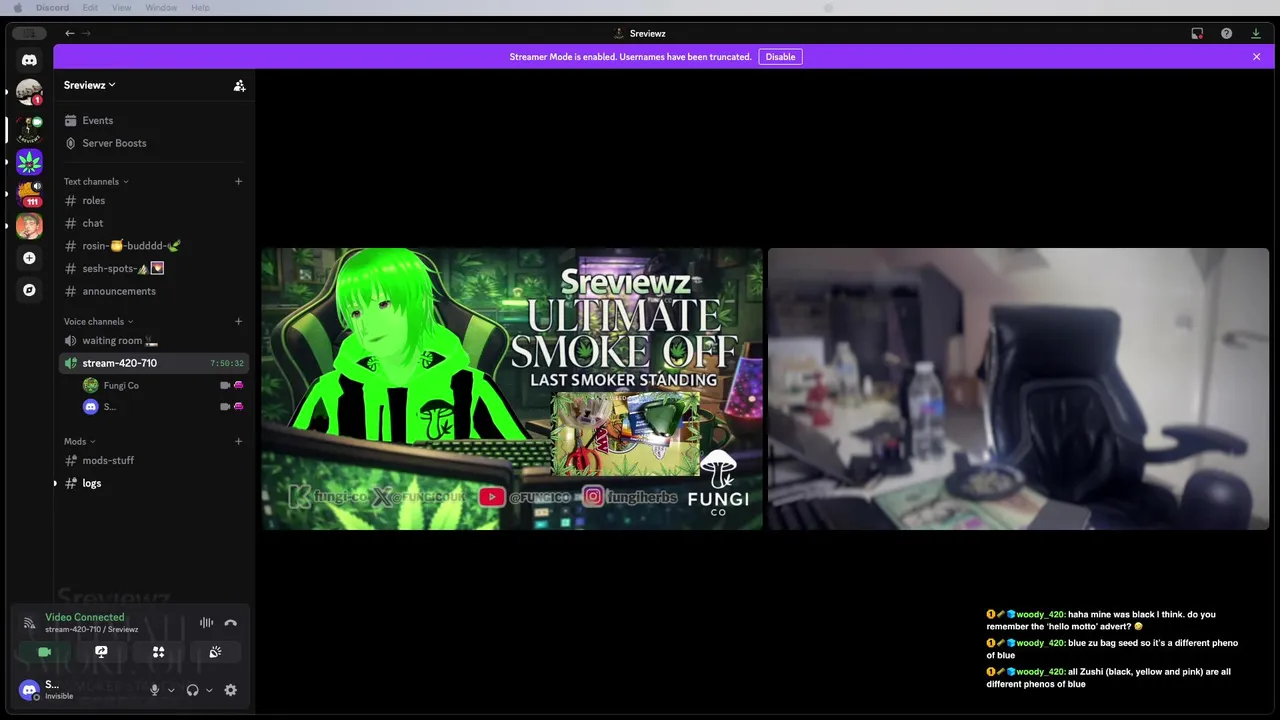Click the invite members icon beside Sreviewz
This screenshot has height=720, width=1280.
[239, 86]
